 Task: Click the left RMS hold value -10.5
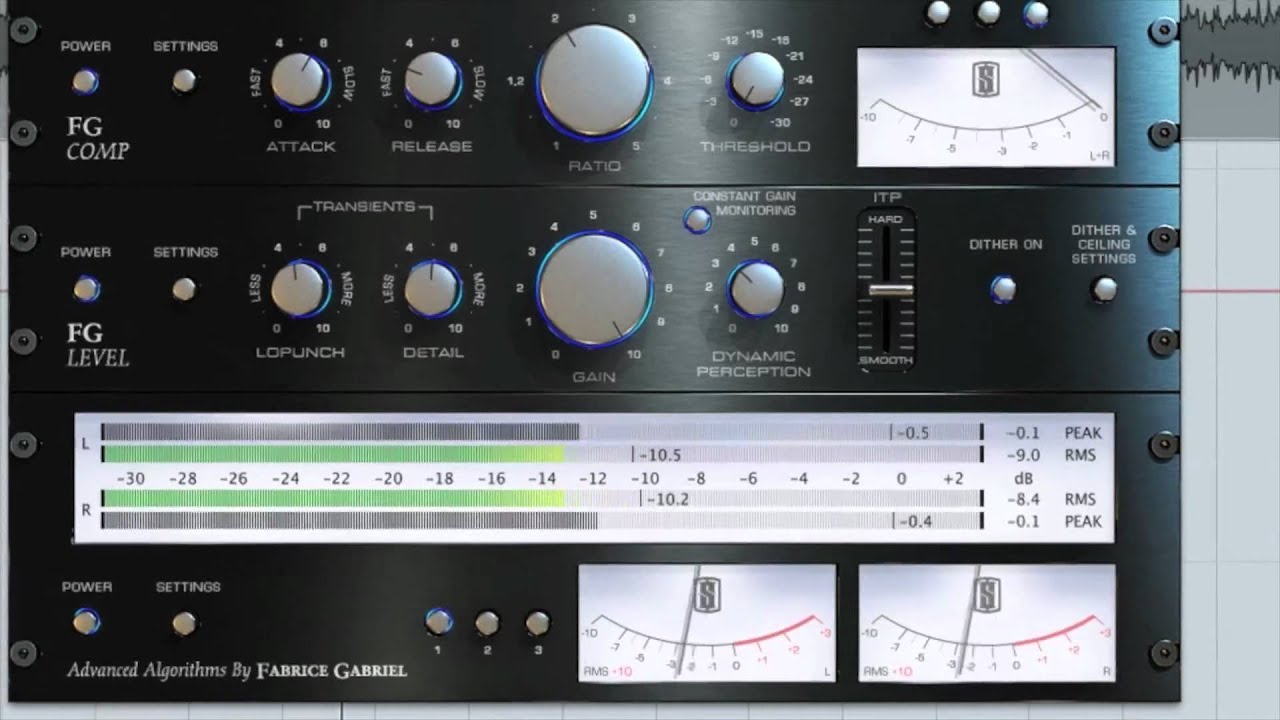pos(659,455)
